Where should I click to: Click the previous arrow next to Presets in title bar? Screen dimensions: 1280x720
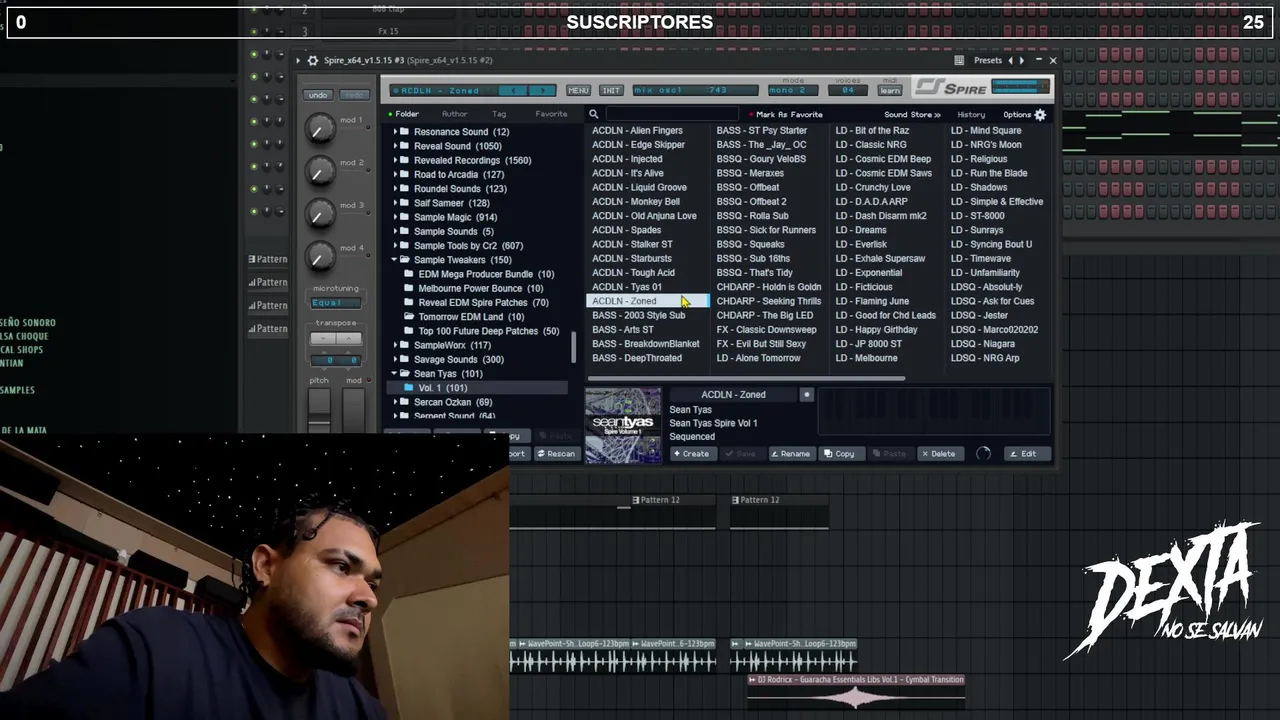coord(1011,61)
